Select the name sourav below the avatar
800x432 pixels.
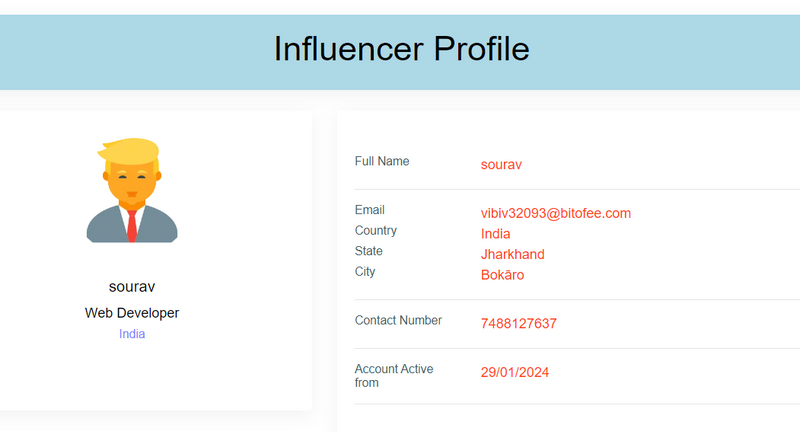click(x=132, y=287)
